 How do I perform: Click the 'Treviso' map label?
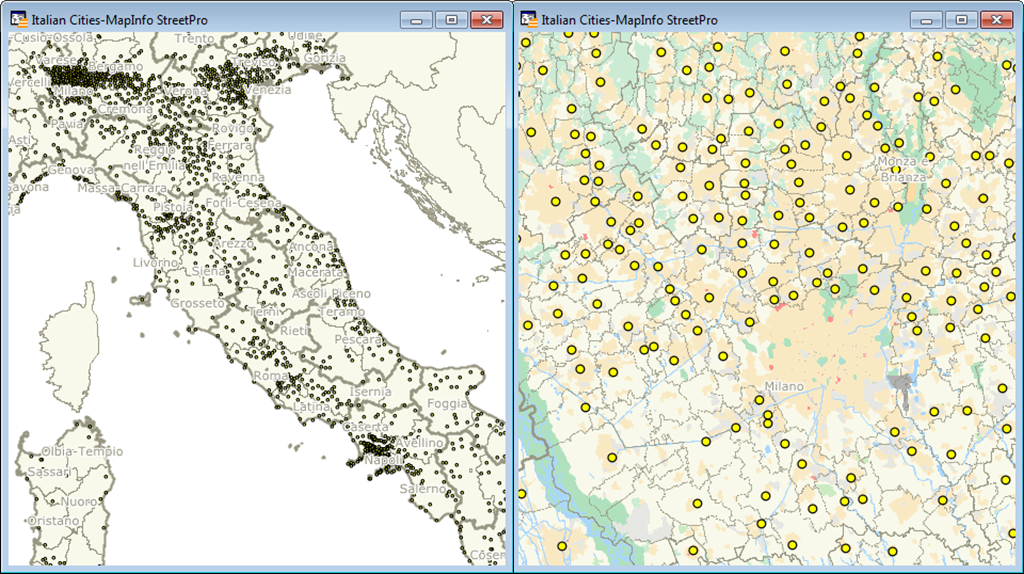coord(253,62)
